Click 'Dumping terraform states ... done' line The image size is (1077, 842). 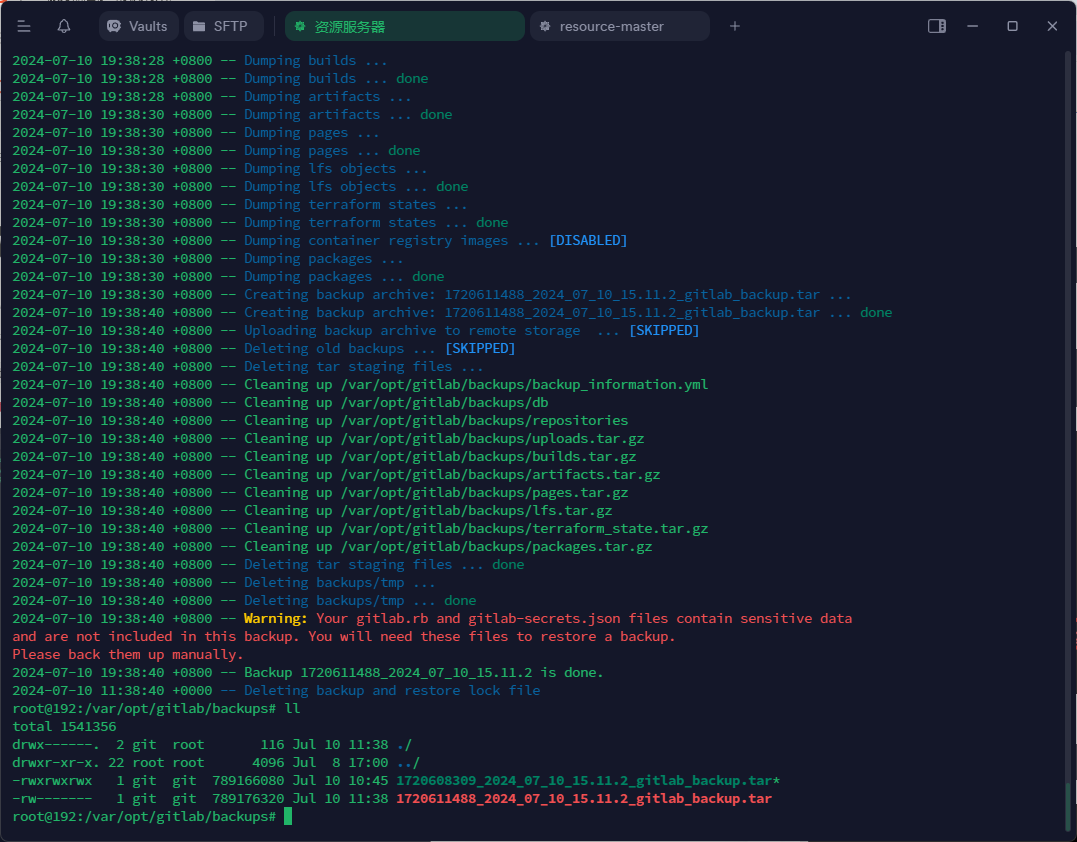pos(376,223)
